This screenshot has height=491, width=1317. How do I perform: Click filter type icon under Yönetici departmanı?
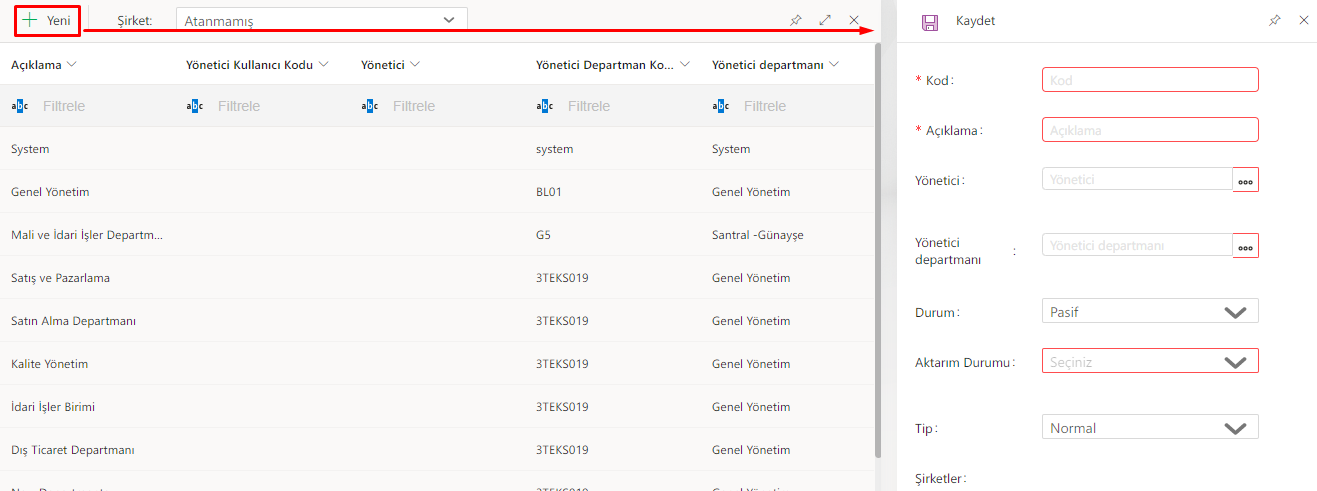[x=720, y=106]
